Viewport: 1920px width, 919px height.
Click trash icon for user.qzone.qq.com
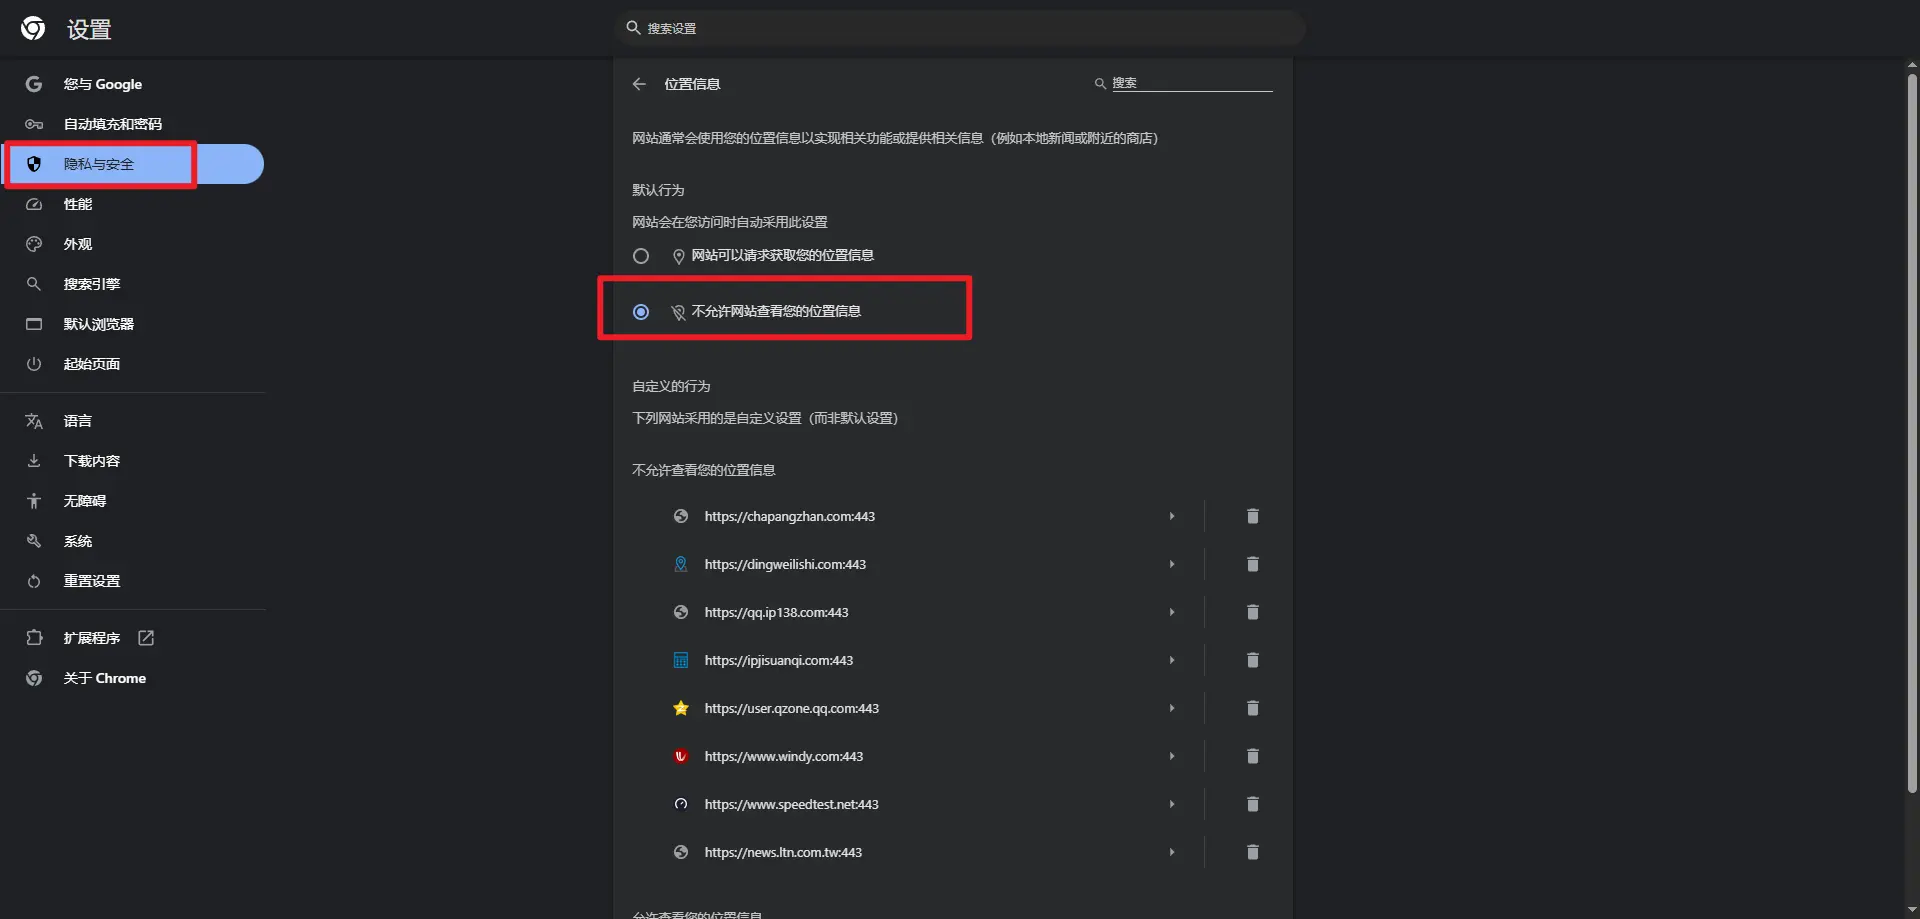1252,708
